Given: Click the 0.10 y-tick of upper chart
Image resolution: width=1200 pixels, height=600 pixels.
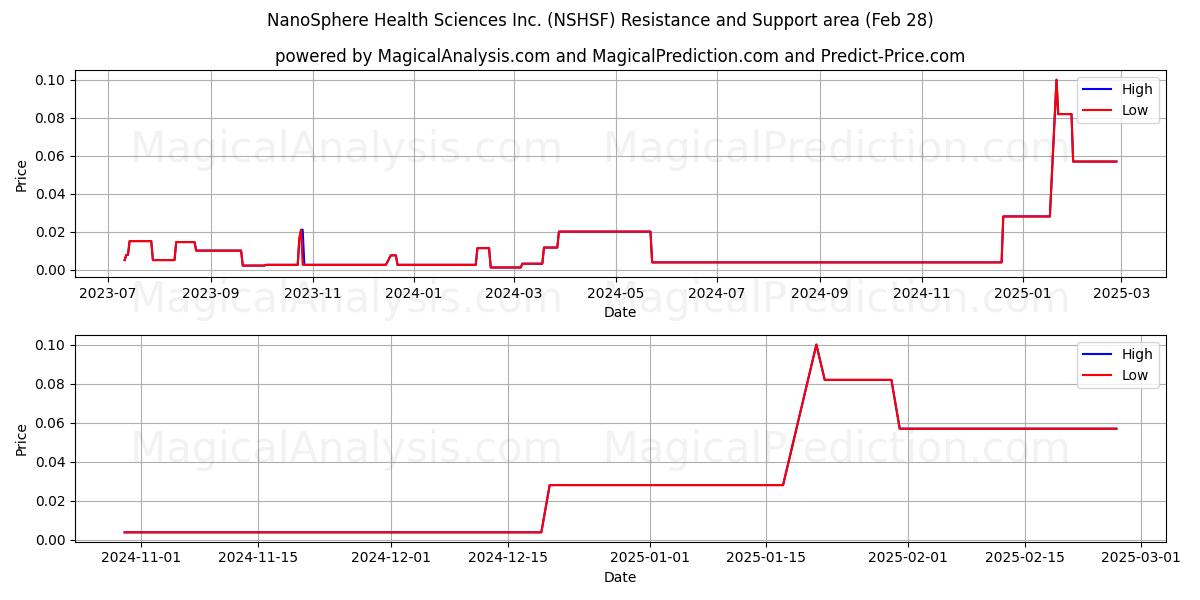Looking at the screenshot, I should [x=52, y=80].
